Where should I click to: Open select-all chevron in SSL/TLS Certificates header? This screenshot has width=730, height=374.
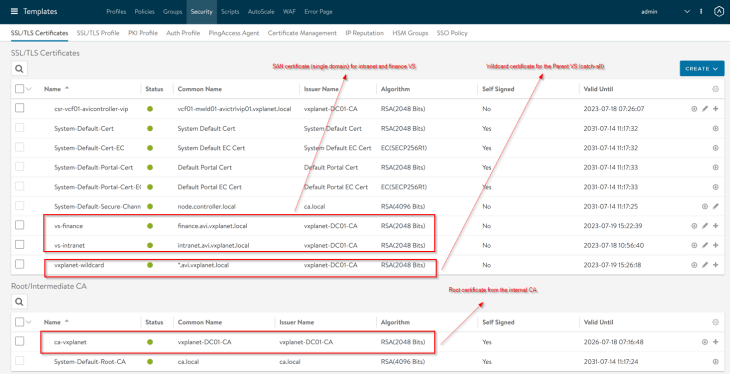coord(29,89)
